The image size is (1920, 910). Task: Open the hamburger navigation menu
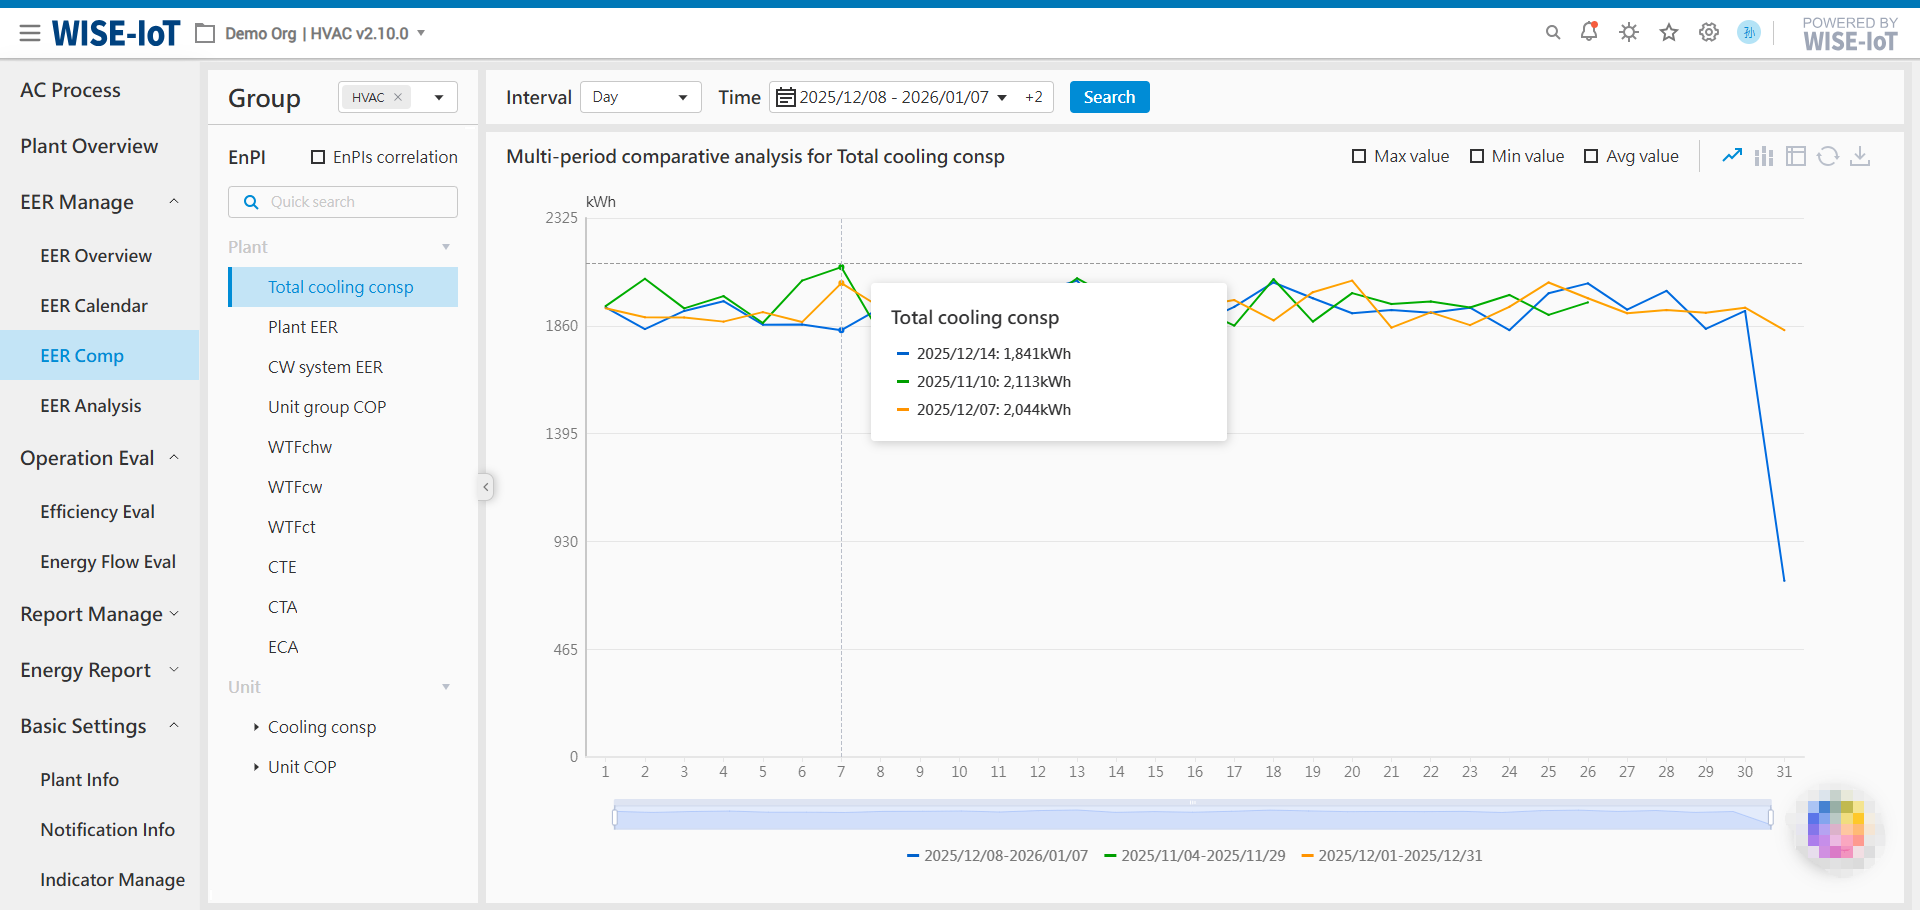click(30, 33)
